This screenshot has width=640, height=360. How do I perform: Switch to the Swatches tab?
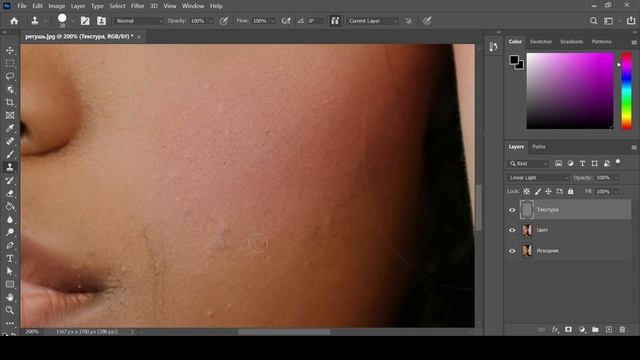pos(540,42)
